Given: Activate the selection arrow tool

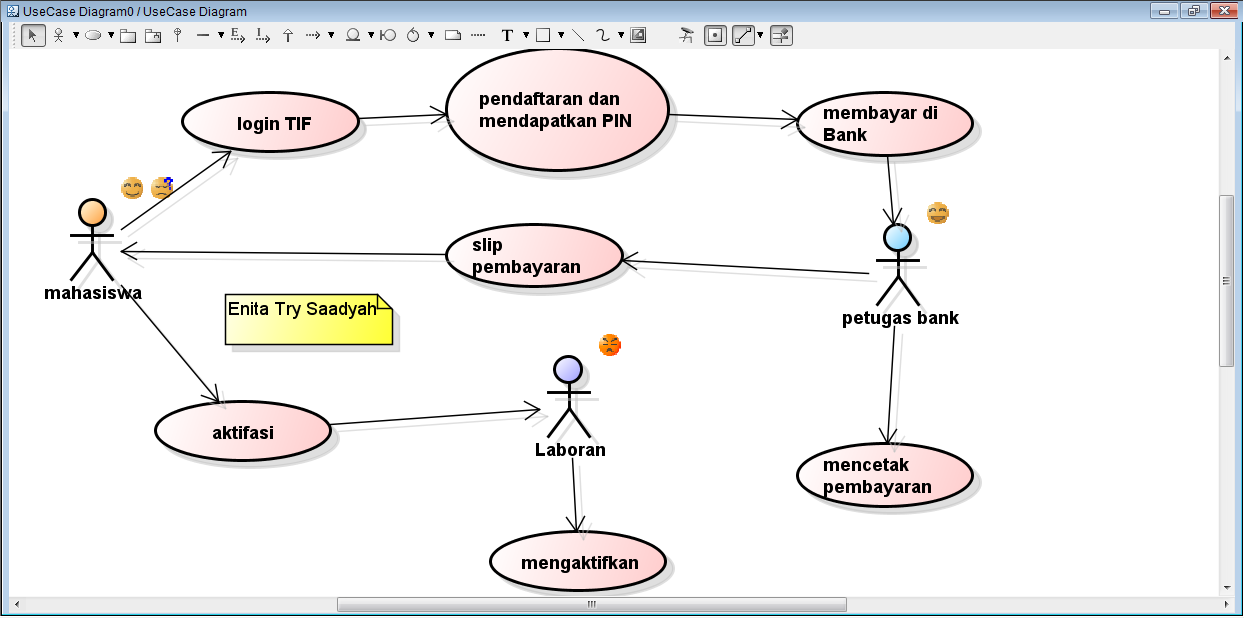Looking at the screenshot, I should [32, 35].
